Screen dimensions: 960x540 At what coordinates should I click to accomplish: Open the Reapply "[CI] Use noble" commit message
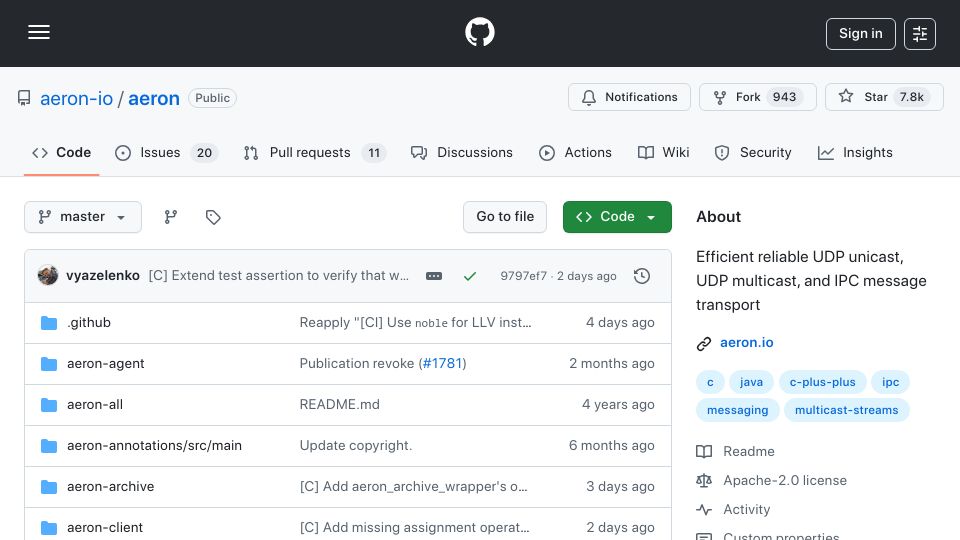415,323
